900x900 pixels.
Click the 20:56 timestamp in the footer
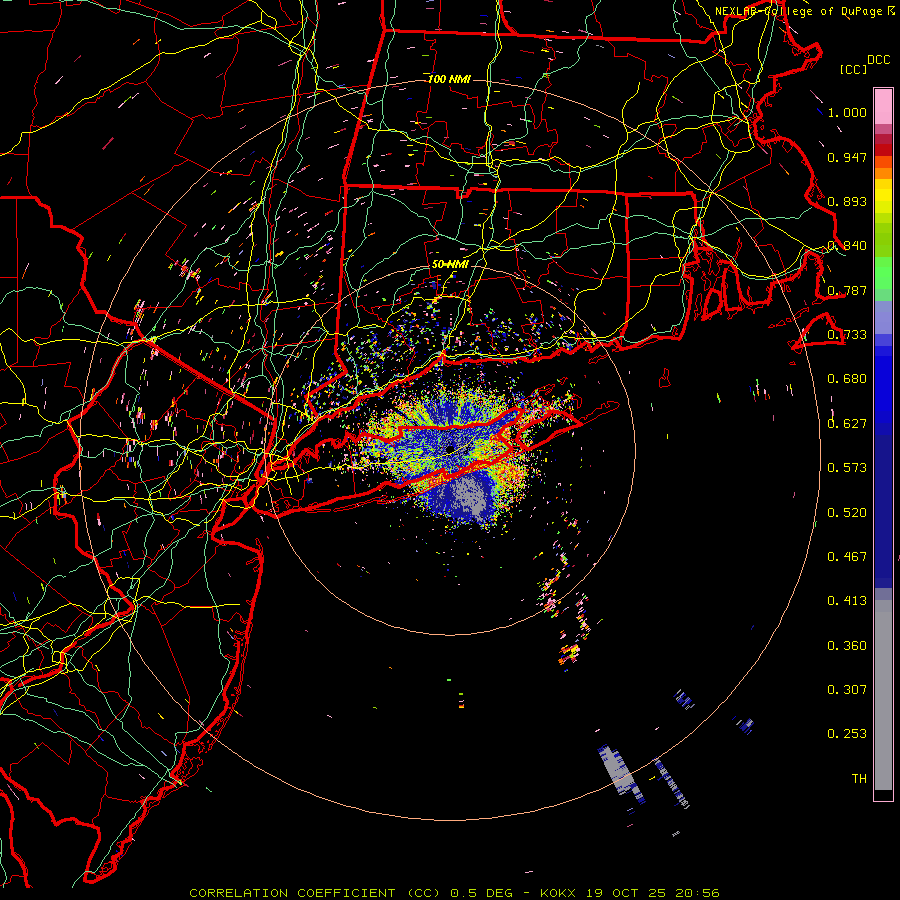click(x=698, y=893)
